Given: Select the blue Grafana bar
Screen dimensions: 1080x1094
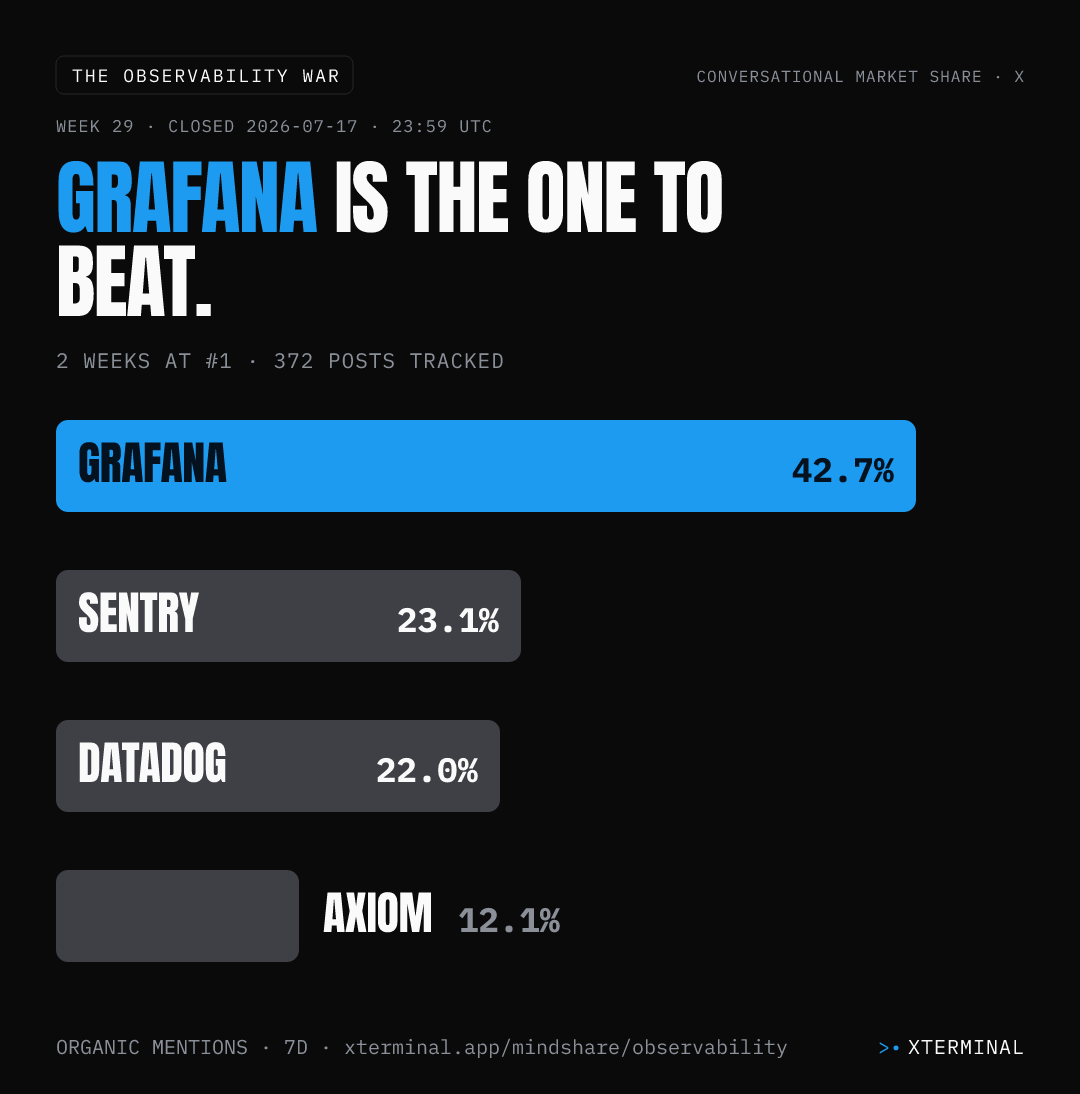Looking at the screenshot, I should (486, 466).
